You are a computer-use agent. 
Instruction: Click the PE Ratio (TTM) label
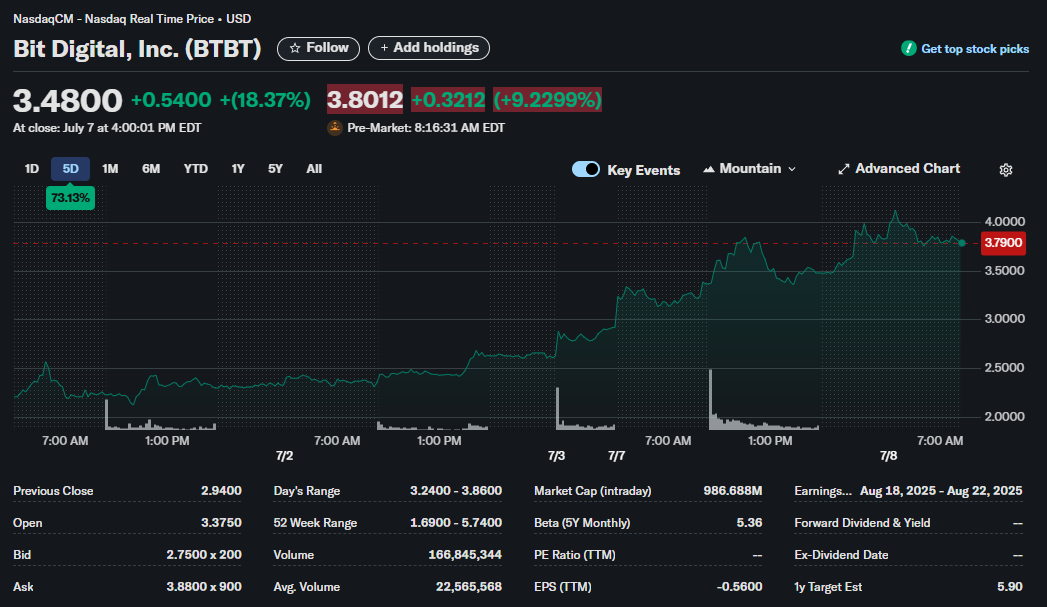click(x=574, y=555)
